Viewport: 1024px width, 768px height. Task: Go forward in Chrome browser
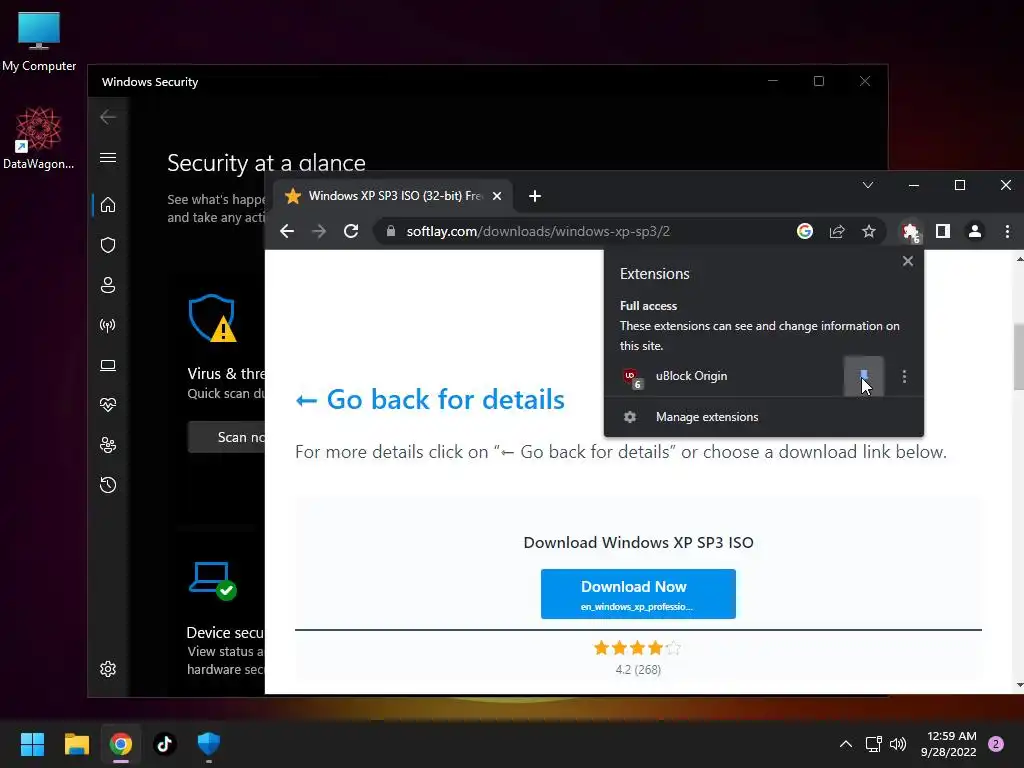[319, 231]
